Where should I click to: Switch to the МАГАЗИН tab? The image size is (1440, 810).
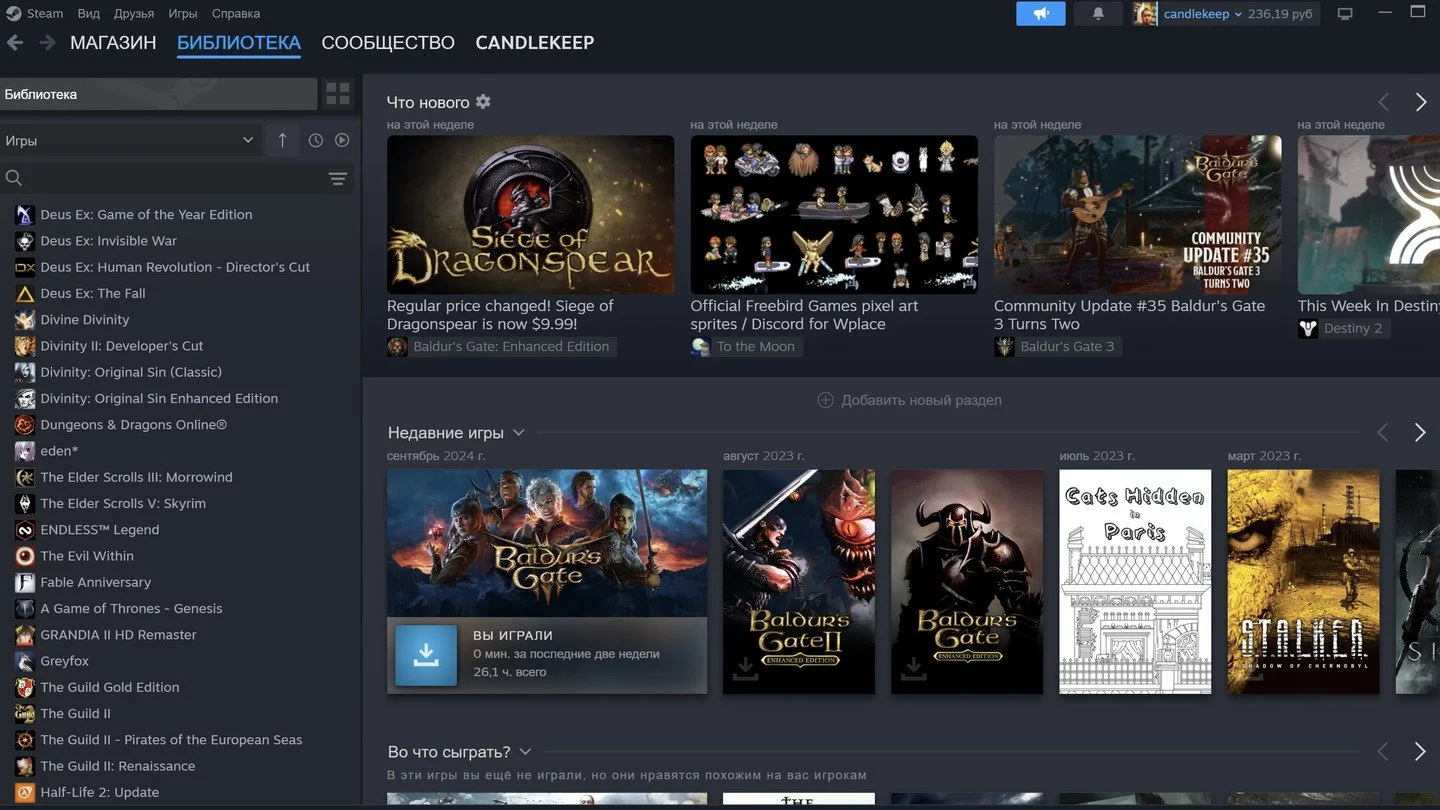113,43
